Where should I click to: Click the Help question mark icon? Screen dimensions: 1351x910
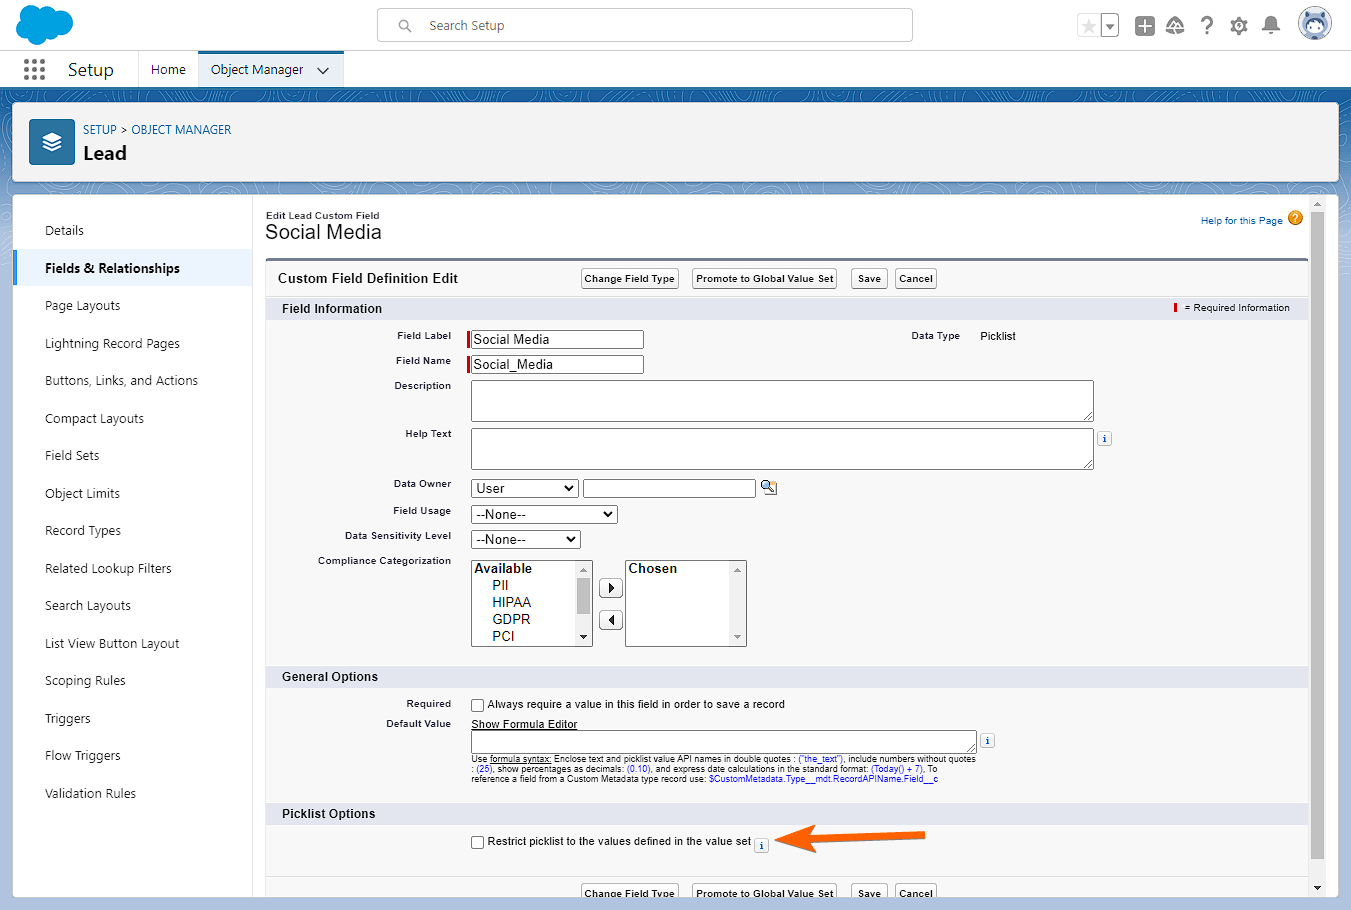1207,26
